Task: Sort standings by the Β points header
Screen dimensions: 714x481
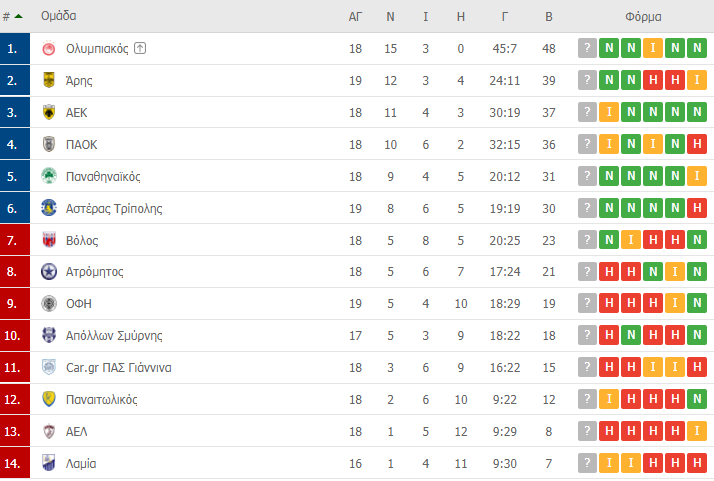Action: coord(549,17)
